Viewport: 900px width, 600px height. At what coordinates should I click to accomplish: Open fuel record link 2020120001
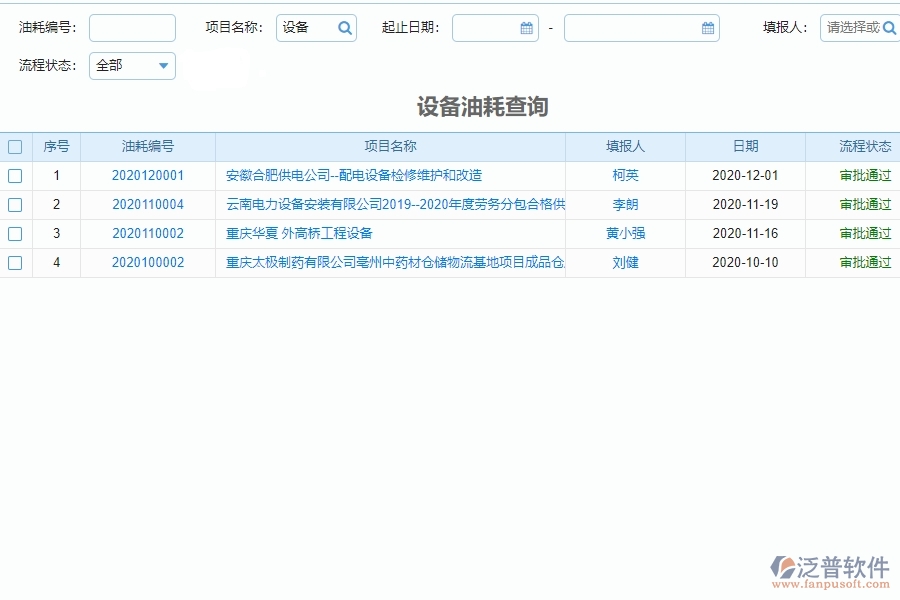point(146,175)
